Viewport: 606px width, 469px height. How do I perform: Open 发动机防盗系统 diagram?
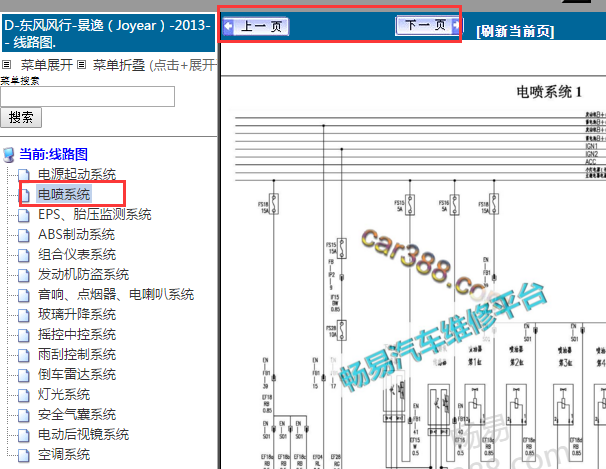pos(83,274)
